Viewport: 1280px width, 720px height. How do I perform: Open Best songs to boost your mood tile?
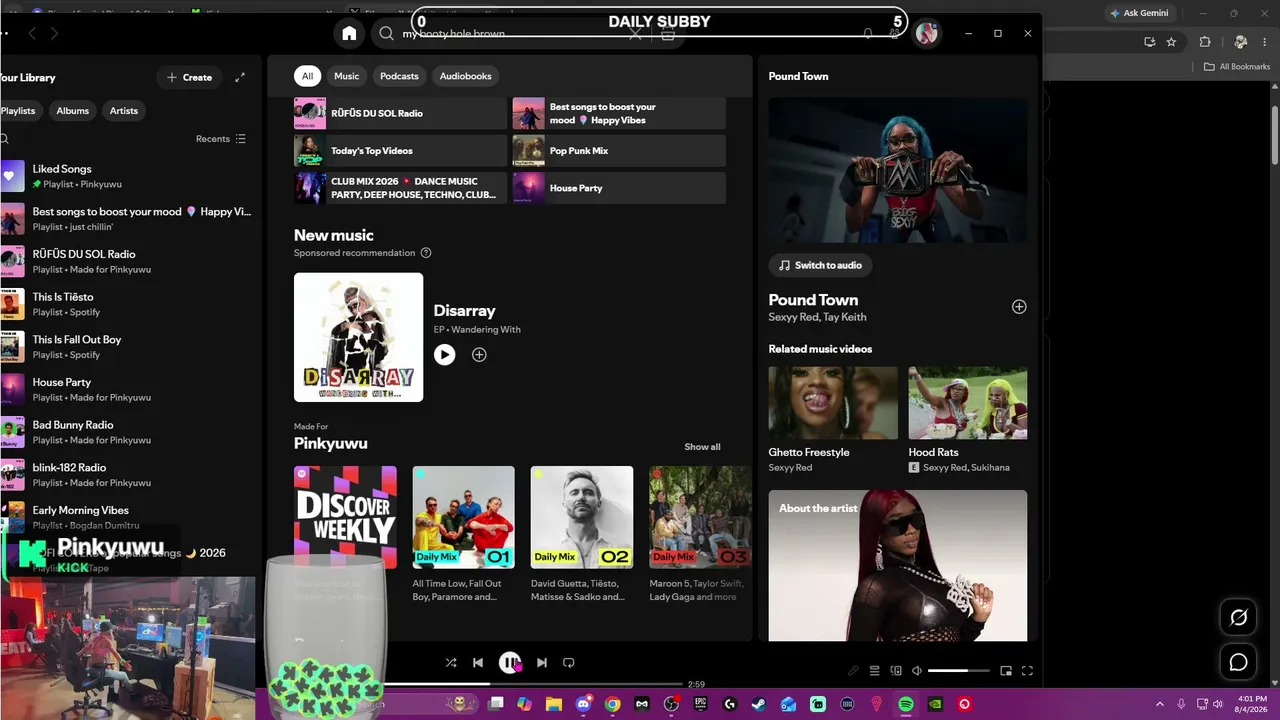(619, 114)
